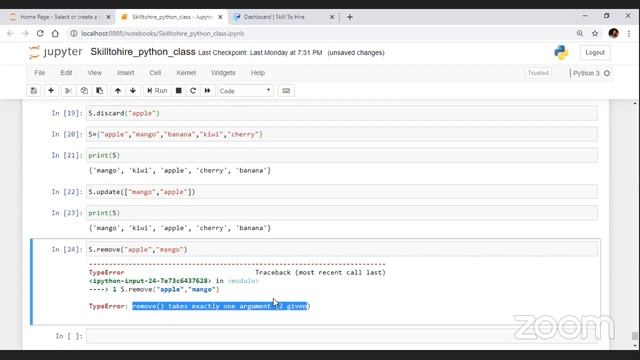This screenshot has width=640, height=360.
Task: Open the Insert menu
Action: point(125,73)
